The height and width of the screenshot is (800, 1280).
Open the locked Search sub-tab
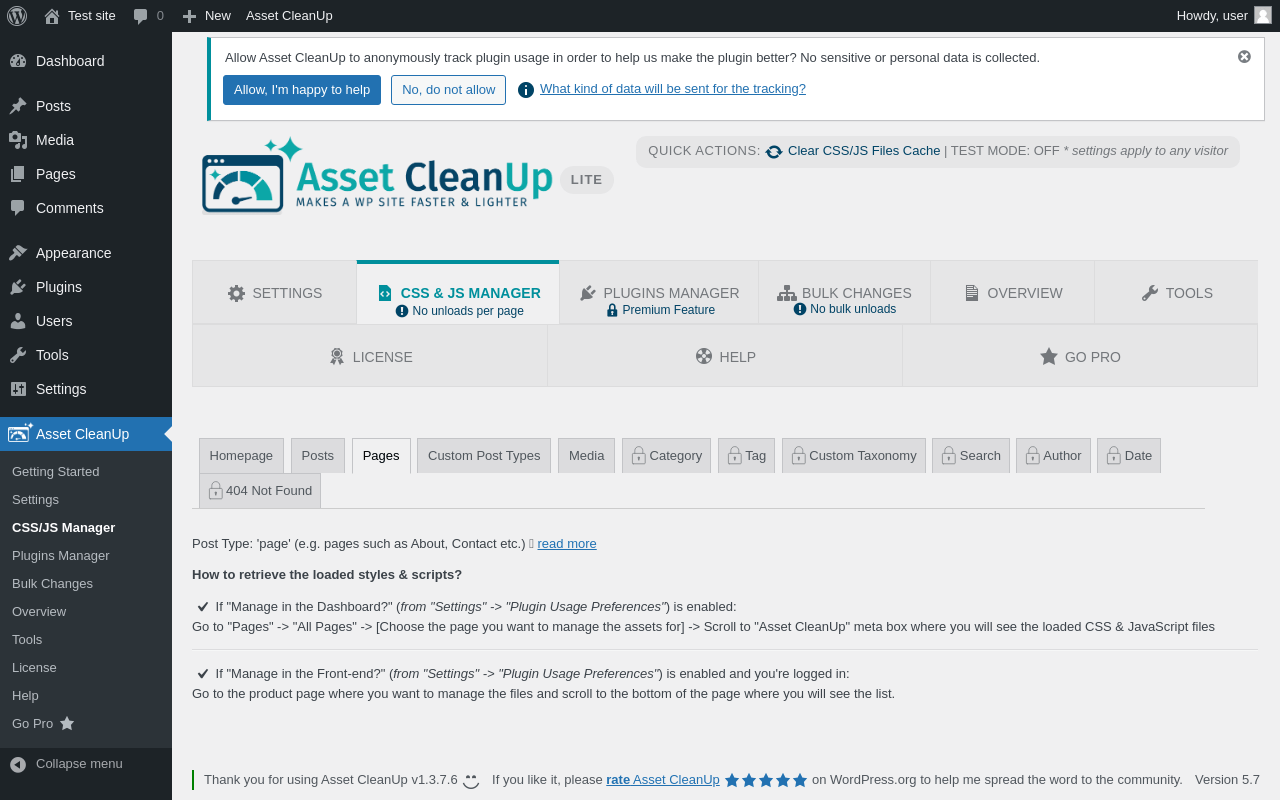point(971,456)
